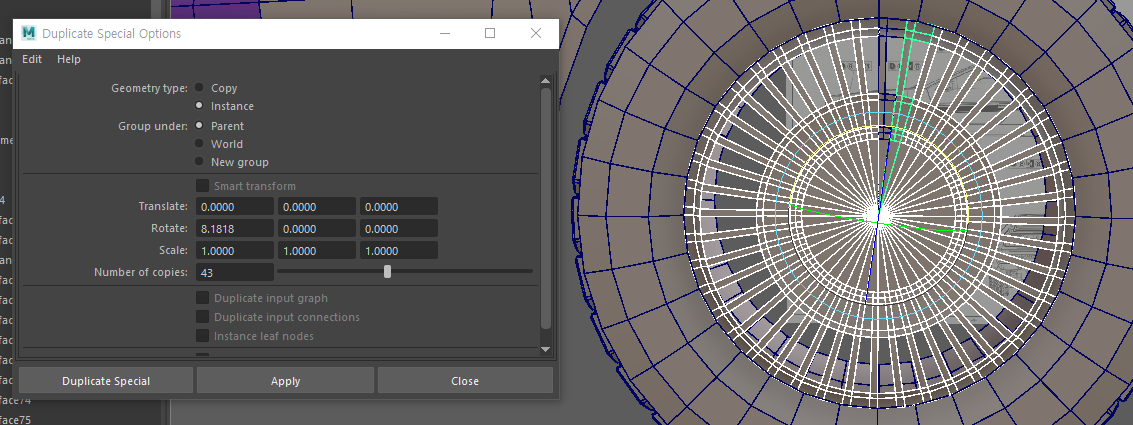Click Scale Y field

pyautogui.click(x=316, y=250)
